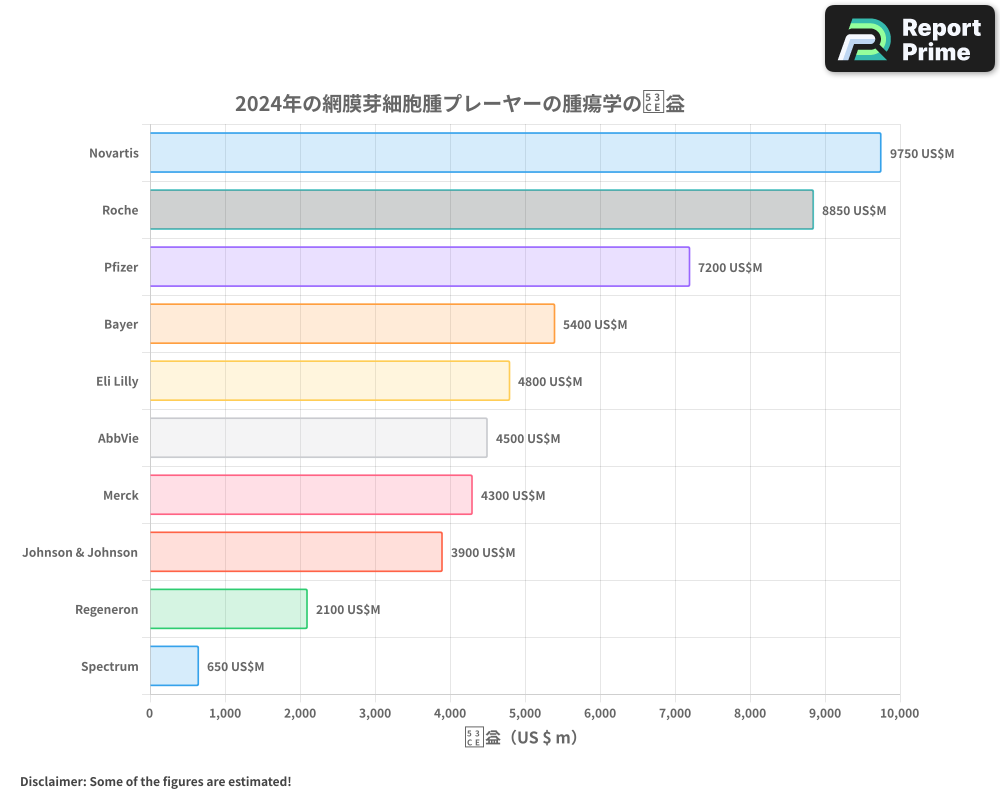Select the Pfizer bar
The height and width of the screenshot is (800, 1000).
click(420, 267)
